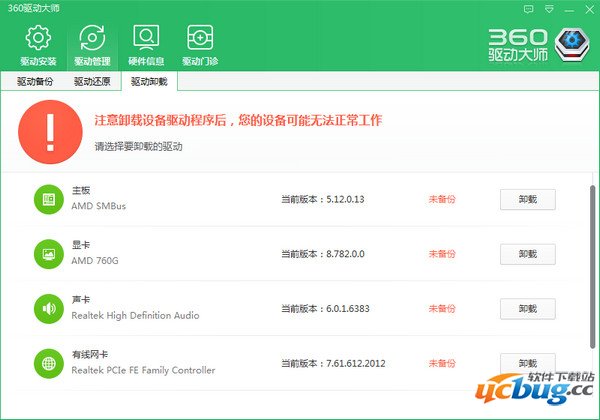Select the AMD 760G device name
The width and height of the screenshot is (600, 420).
[x=95, y=260]
